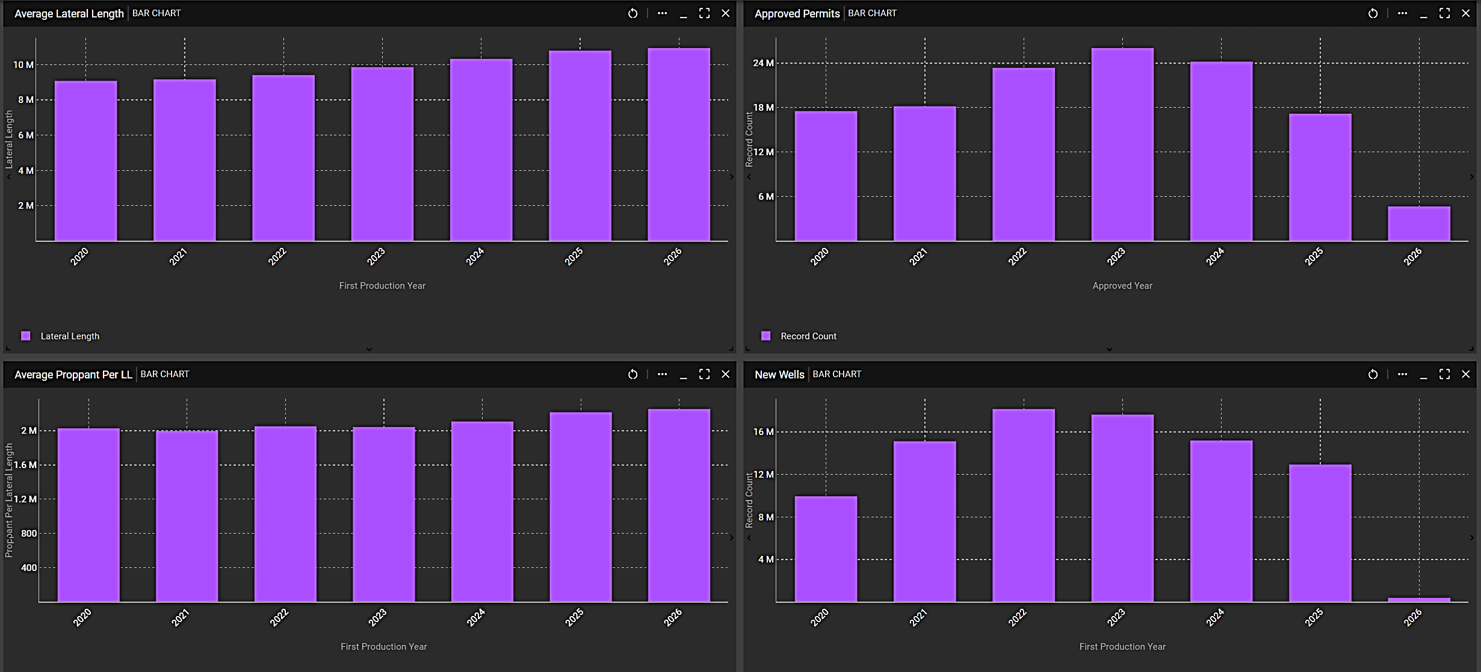Maximize the Average Proppant Per LL panel
This screenshot has height=672, width=1481.
tap(704, 374)
